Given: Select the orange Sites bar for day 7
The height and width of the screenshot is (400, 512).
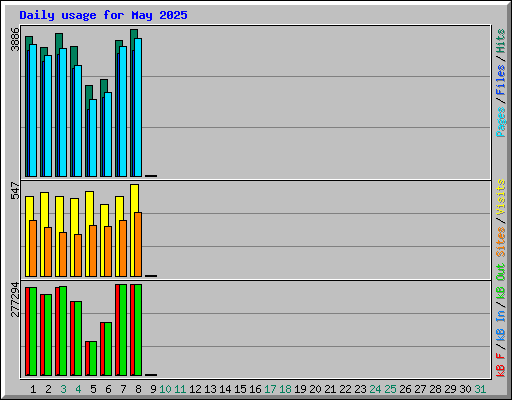Looking at the screenshot, I should 123,248.
